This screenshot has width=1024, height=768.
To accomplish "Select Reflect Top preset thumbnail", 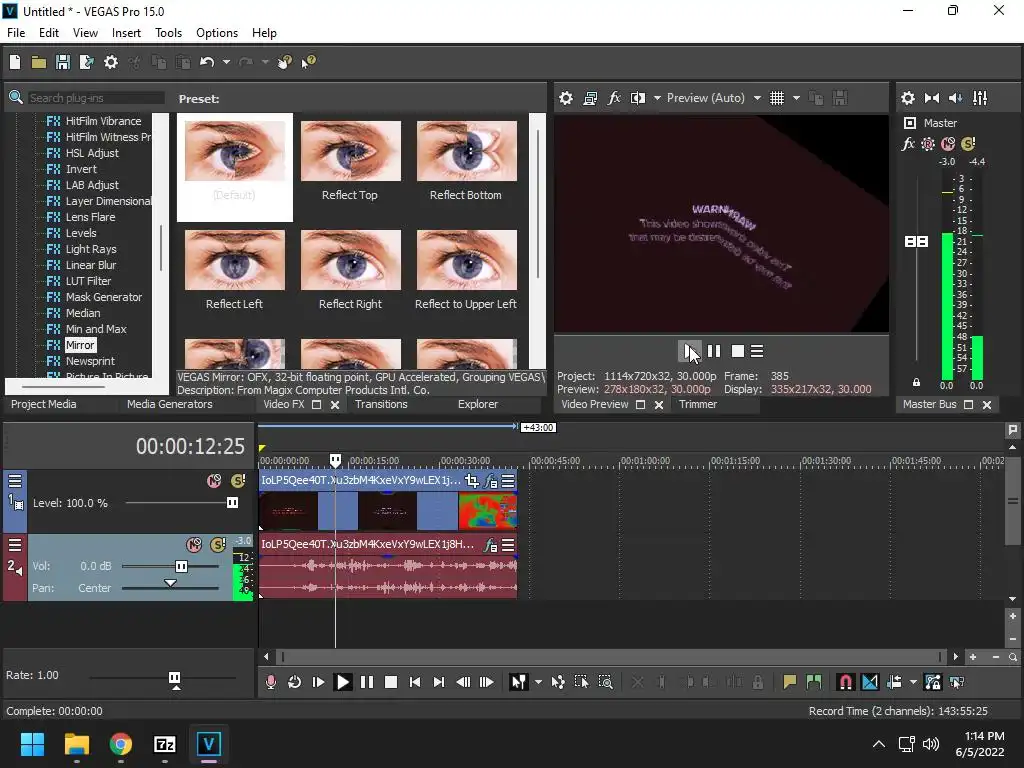I will tap(351, 151).
